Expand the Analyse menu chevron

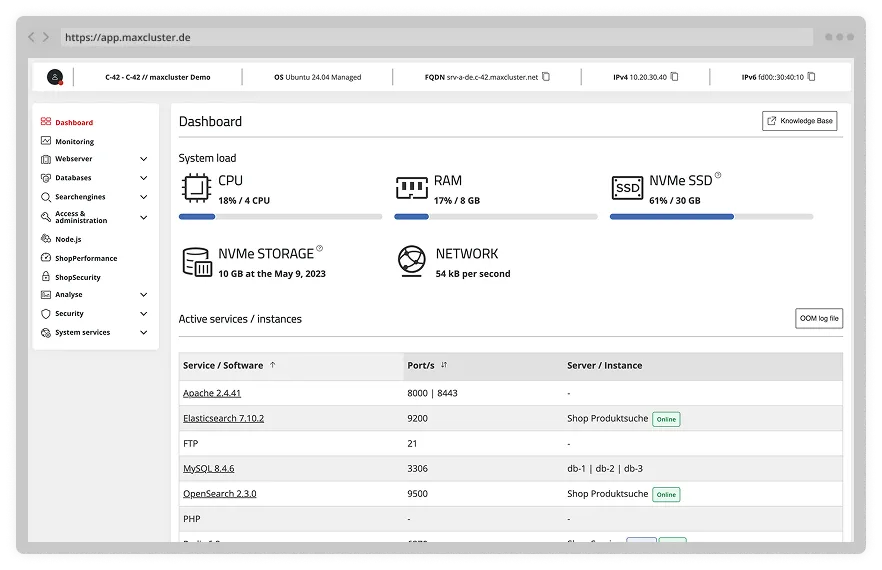pyautogui.click(x=143, y=294)
